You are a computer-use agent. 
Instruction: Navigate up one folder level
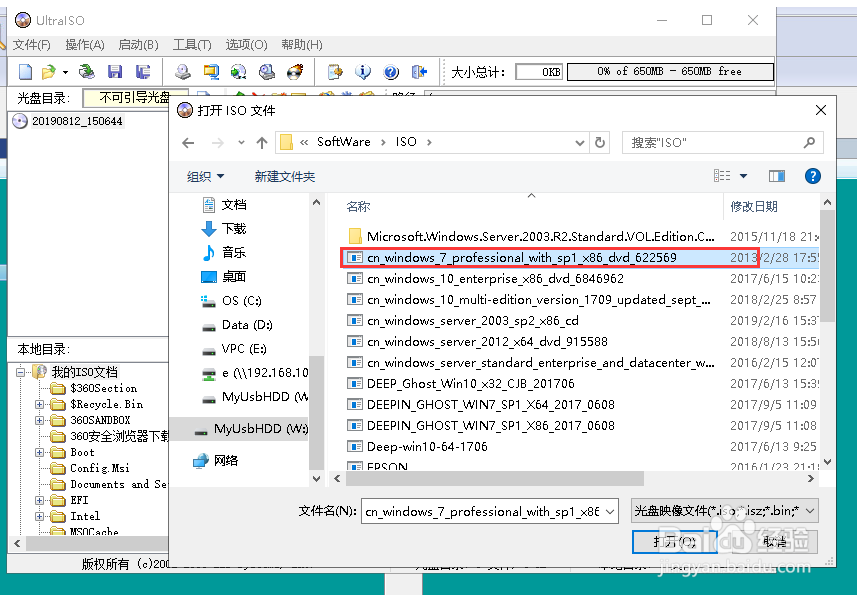260,142
